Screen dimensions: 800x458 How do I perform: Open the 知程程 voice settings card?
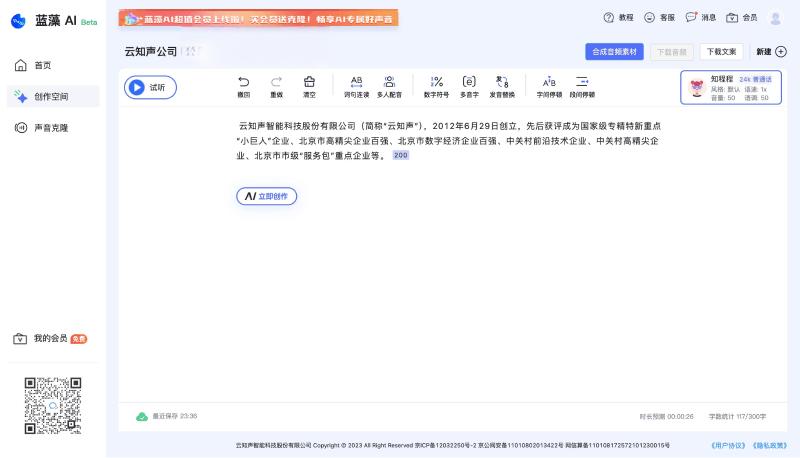(730, 88)
